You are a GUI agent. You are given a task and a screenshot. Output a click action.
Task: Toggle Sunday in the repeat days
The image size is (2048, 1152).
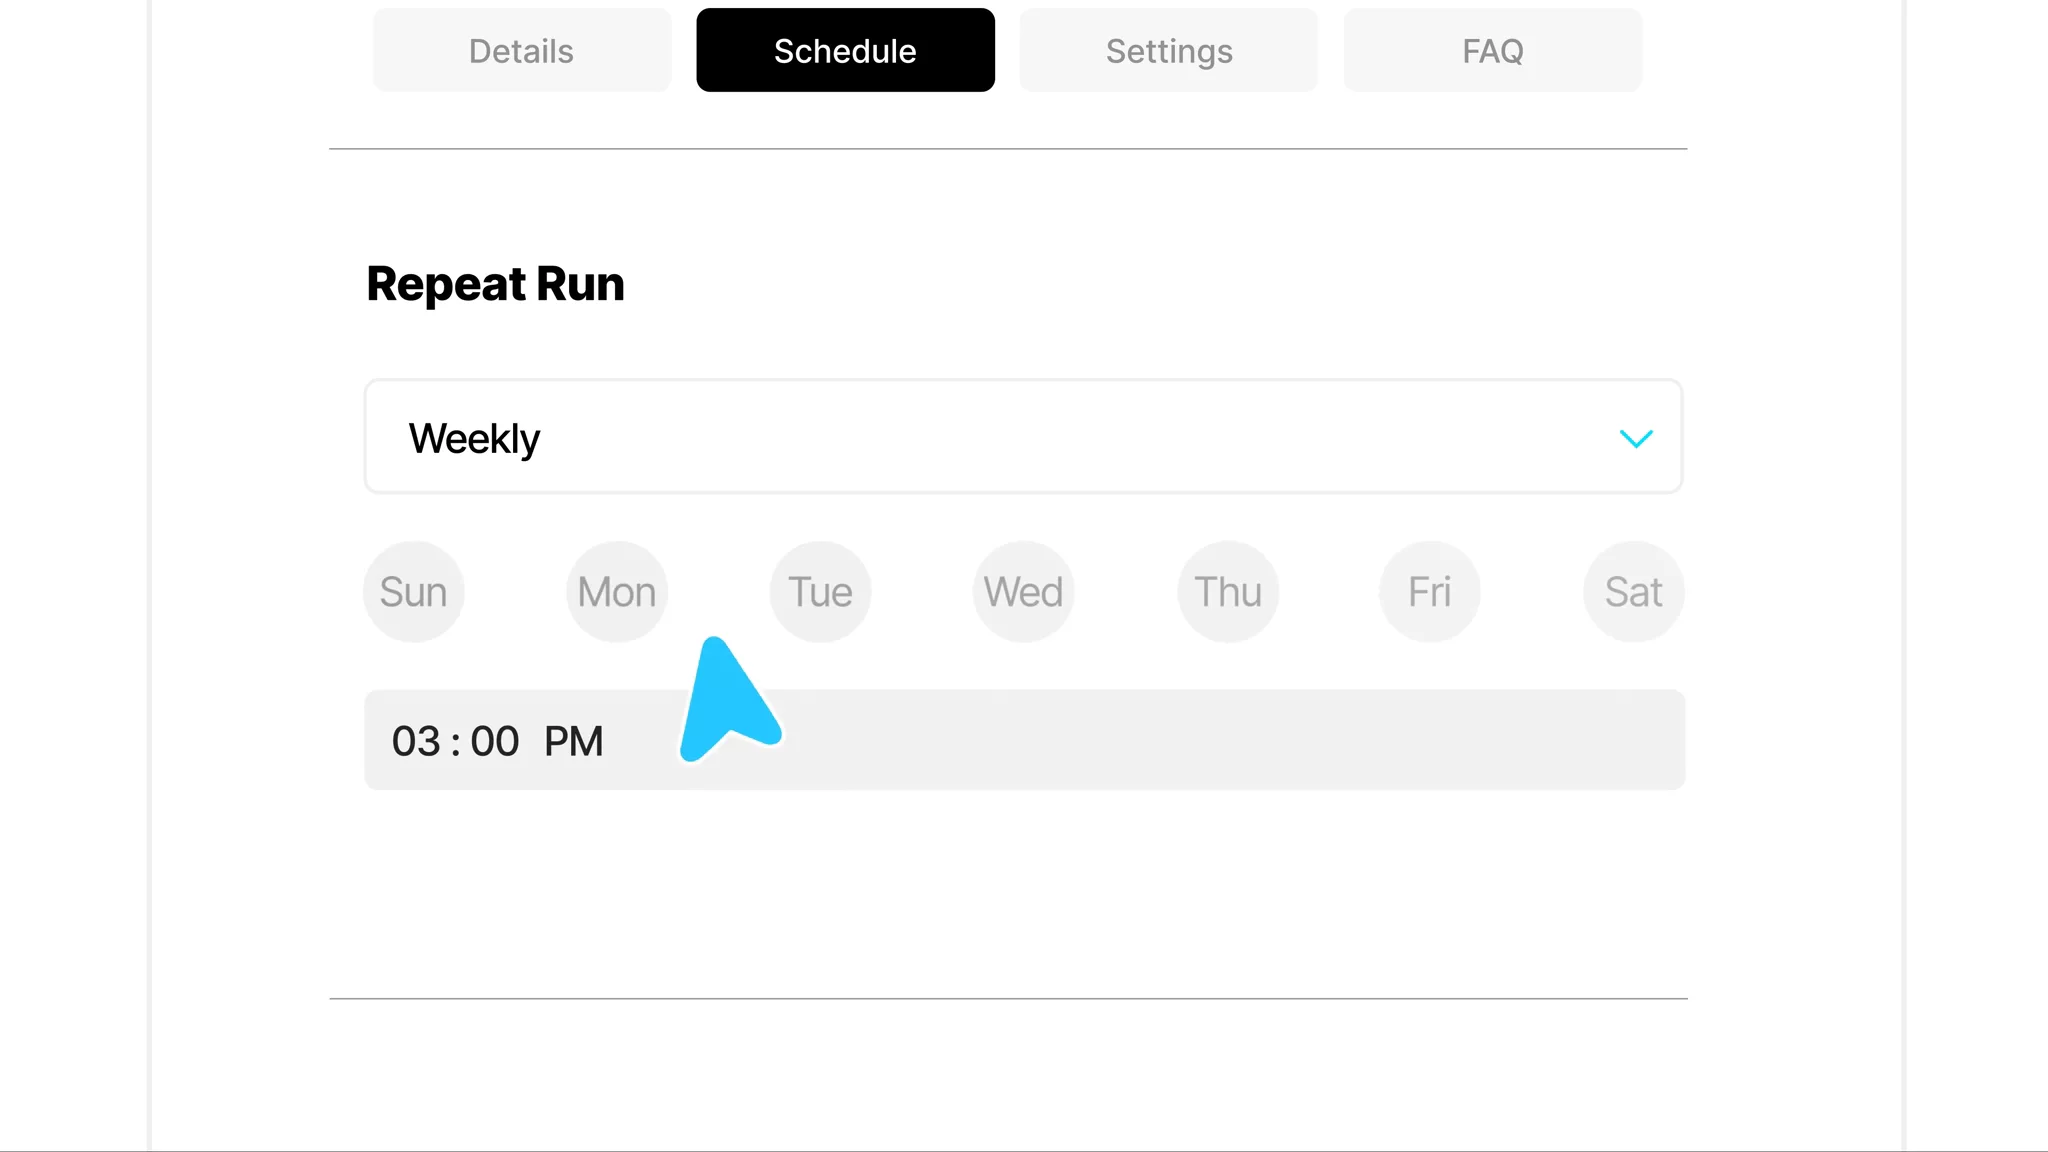413,592
